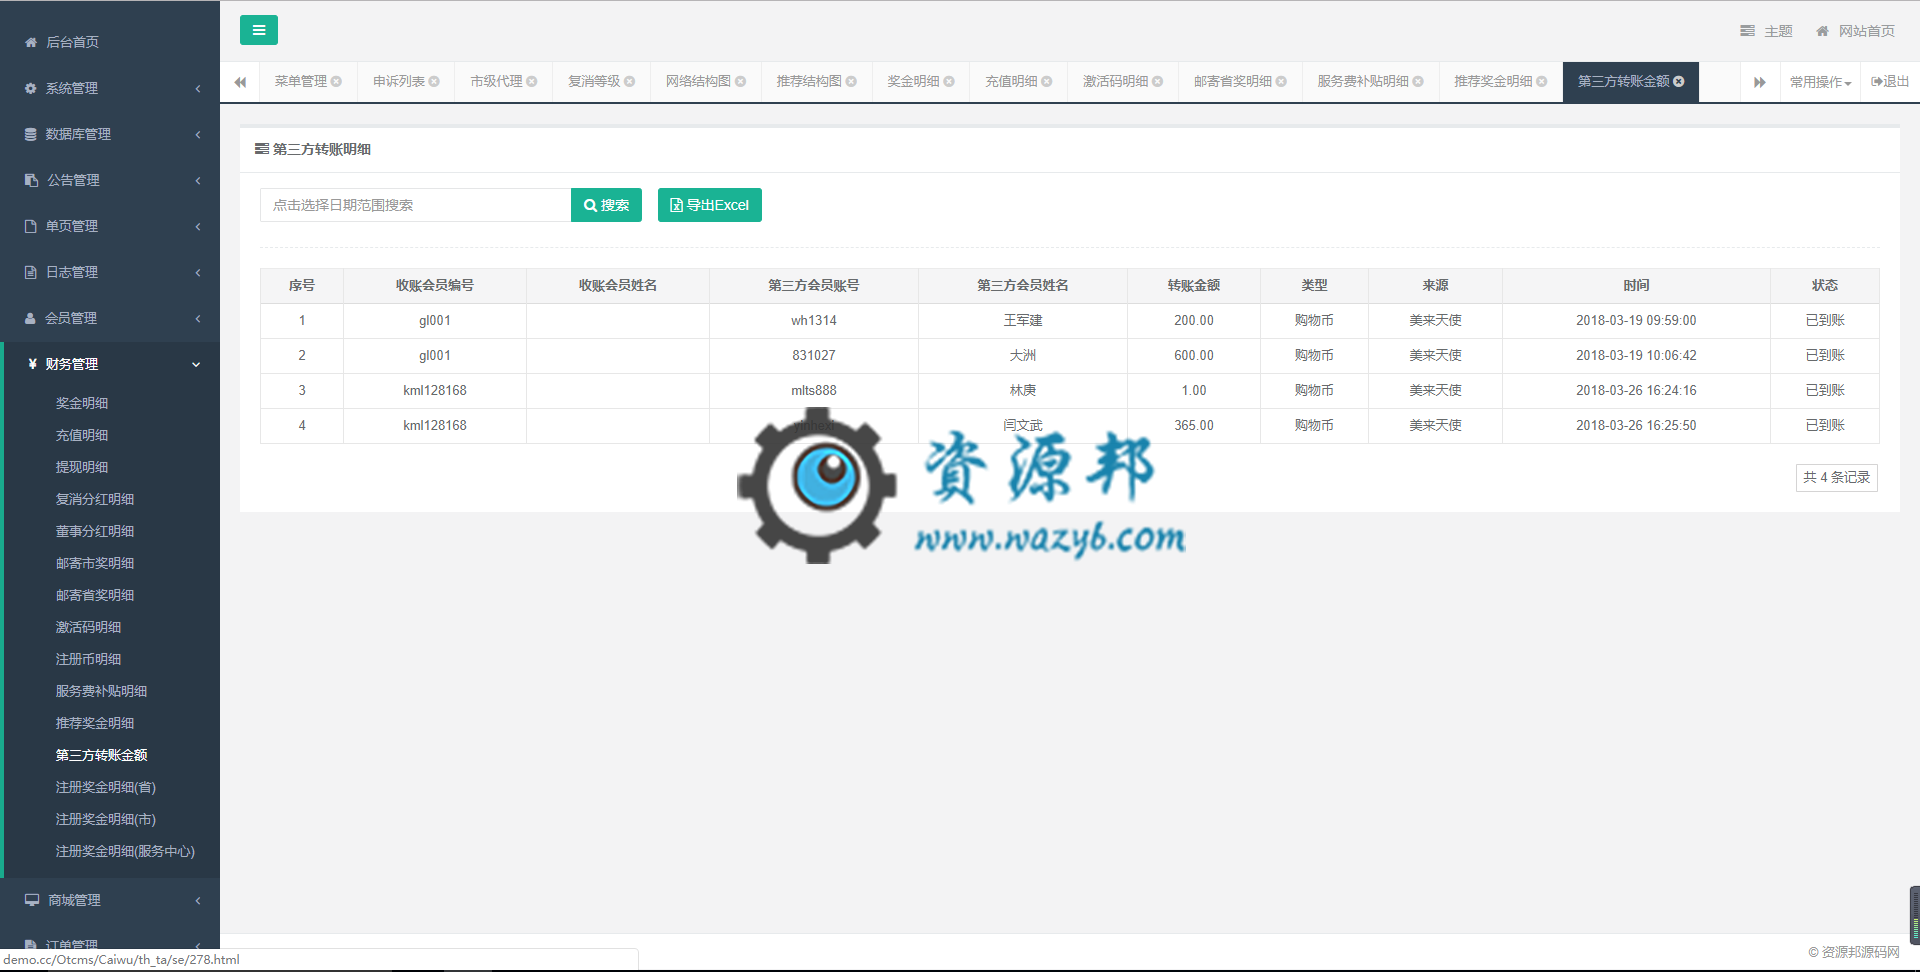Open 提现明细 in the sidebar
The height and width of the screenshot is (972, 1920).
(x=82, y=467)
